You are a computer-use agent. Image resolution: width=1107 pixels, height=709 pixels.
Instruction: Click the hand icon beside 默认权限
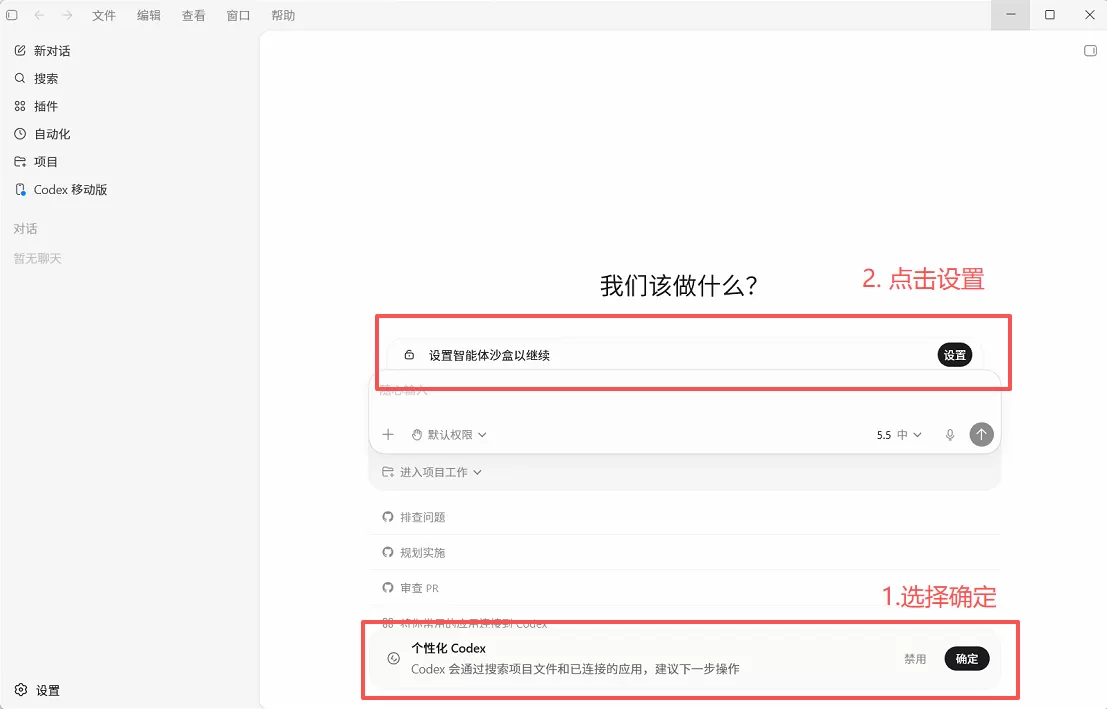[417, 434]
